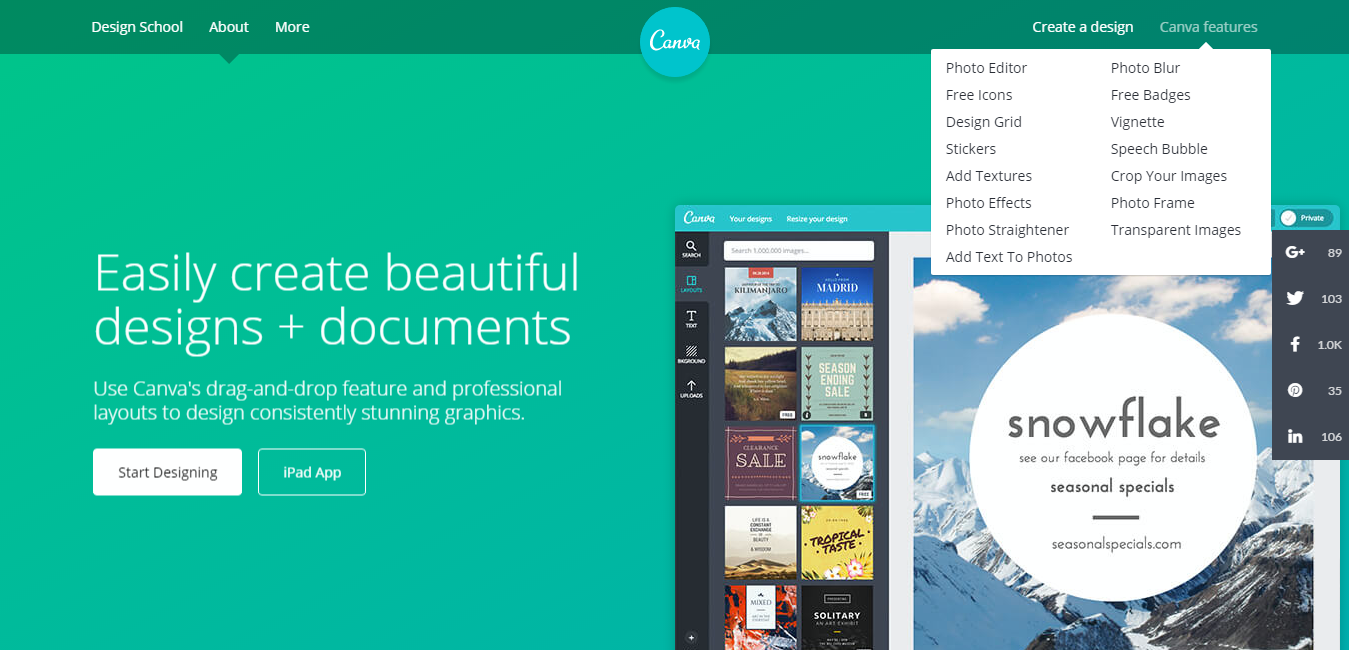
Task: Open Uploads in the editor sidebar
Action: (691, 389)
